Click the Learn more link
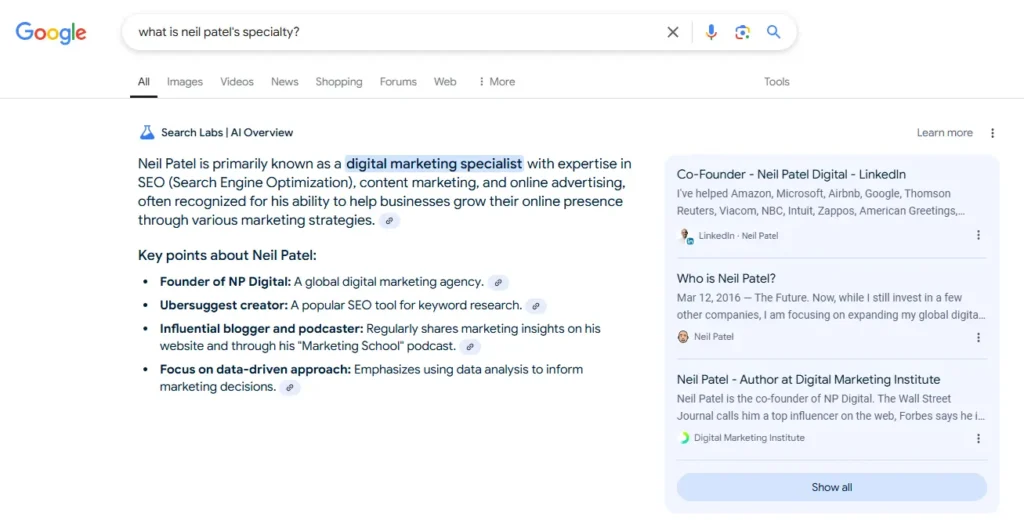This screenshot has height=527, width=1024. click(944, 133)
